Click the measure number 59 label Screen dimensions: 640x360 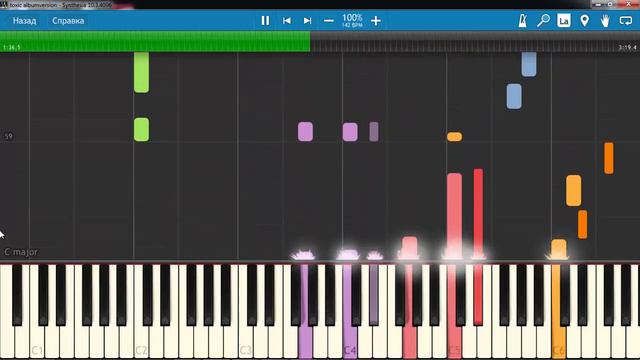tap(9, 136)
